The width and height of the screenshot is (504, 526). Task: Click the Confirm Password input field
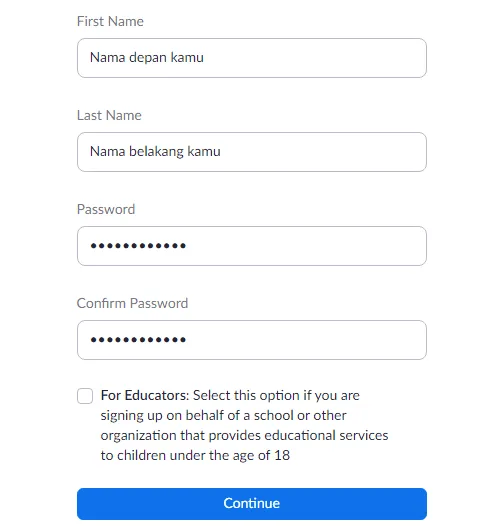click(252, 340)
